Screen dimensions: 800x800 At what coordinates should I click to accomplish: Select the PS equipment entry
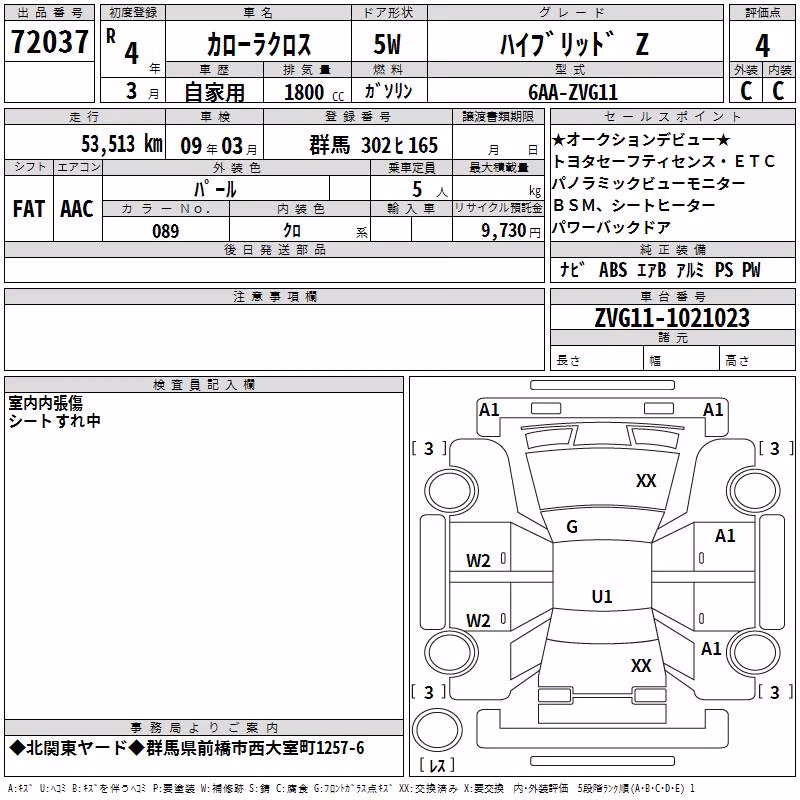(x=723, y=269)
